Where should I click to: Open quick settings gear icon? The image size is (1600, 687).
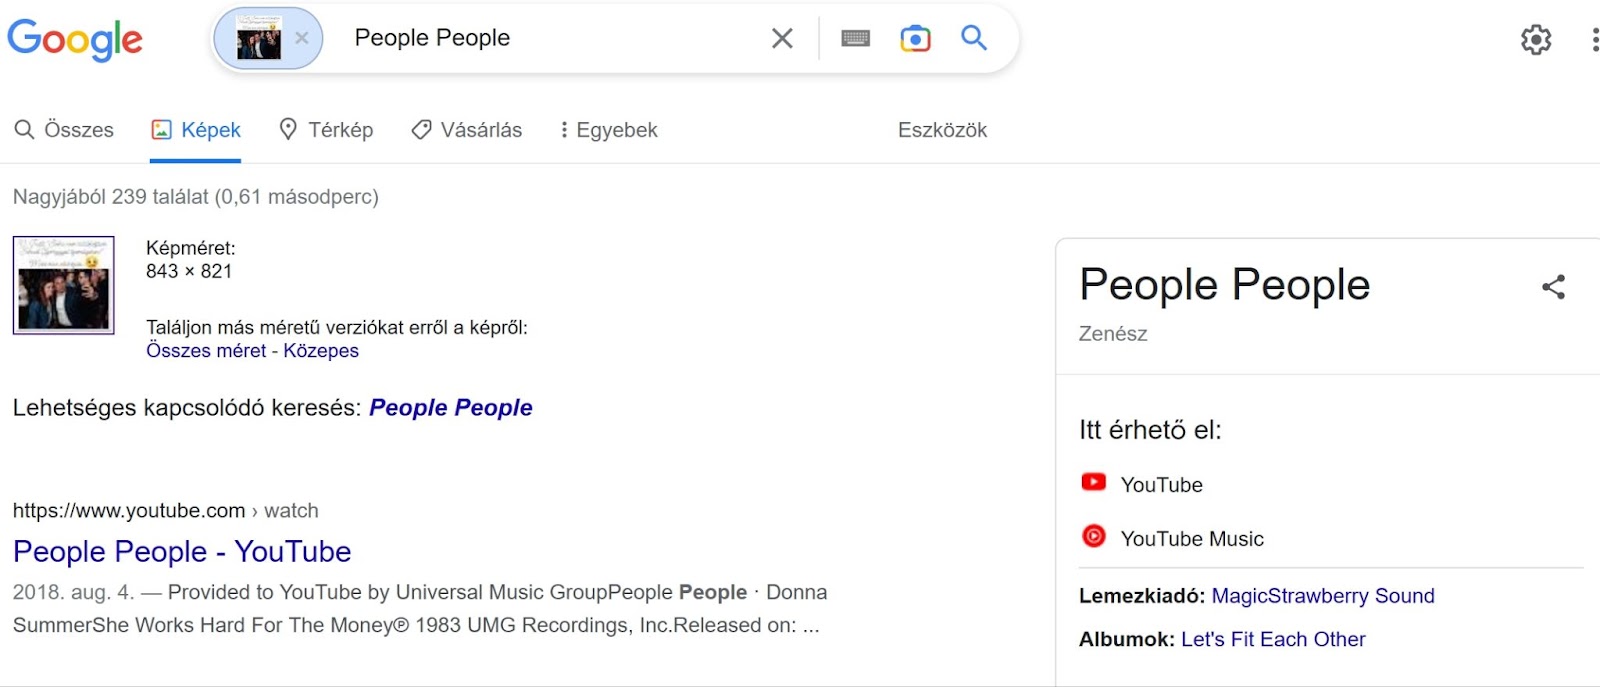(1536, 39)
